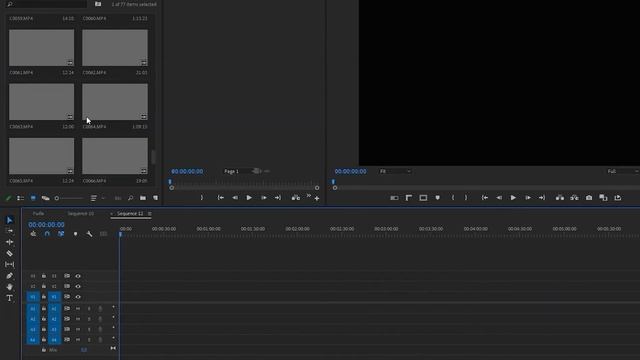Open caption track options in timeline header
Screen dimensions: 640x360
point(103,234)
